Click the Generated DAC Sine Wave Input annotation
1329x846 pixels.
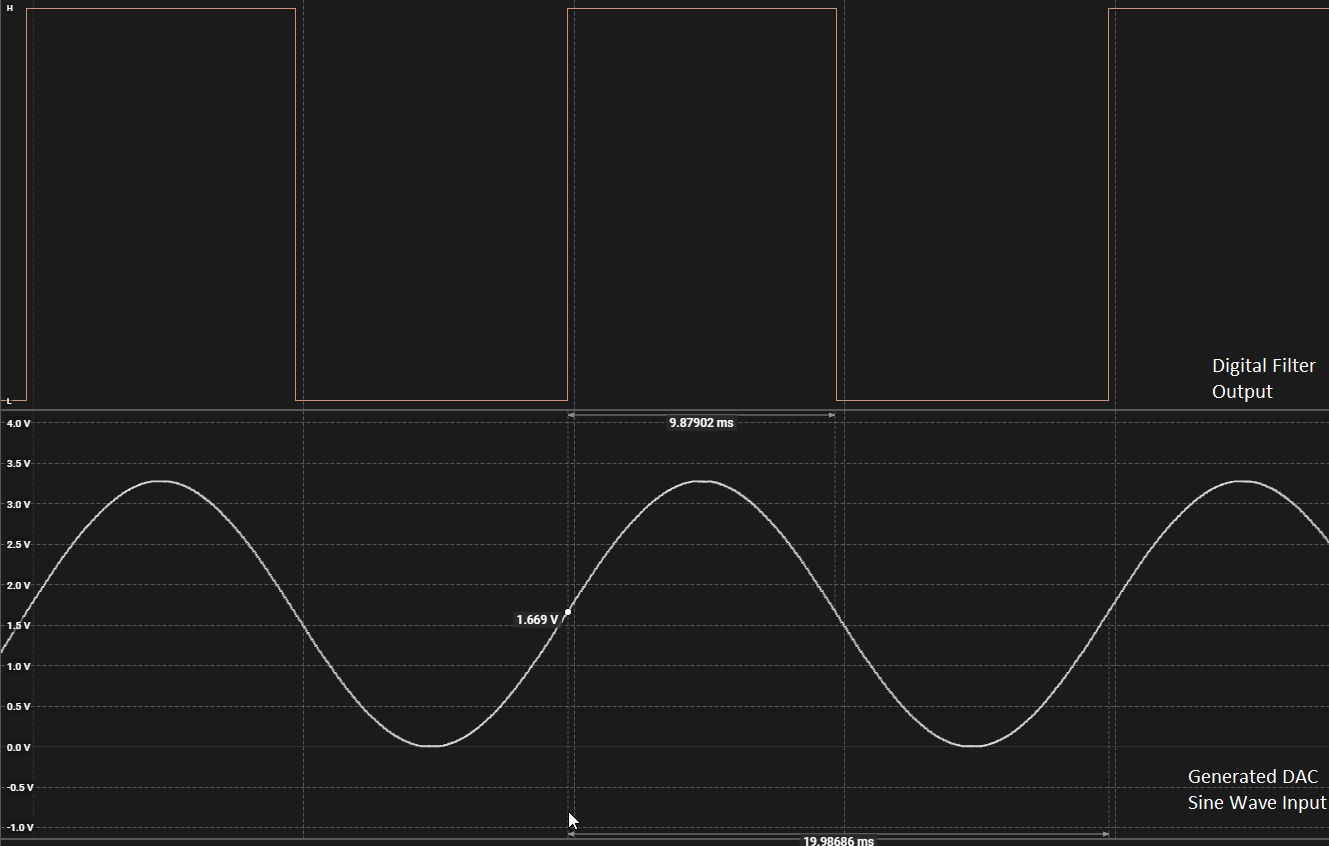pyautogui.click(x=1256, y=790)
